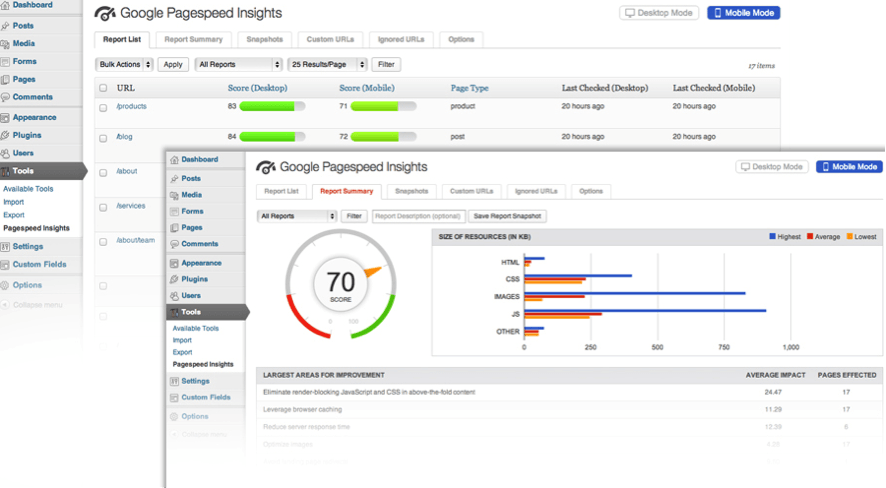Check the select-all checkbox beside the URL header
886x488 pixels.
[103, 88]
